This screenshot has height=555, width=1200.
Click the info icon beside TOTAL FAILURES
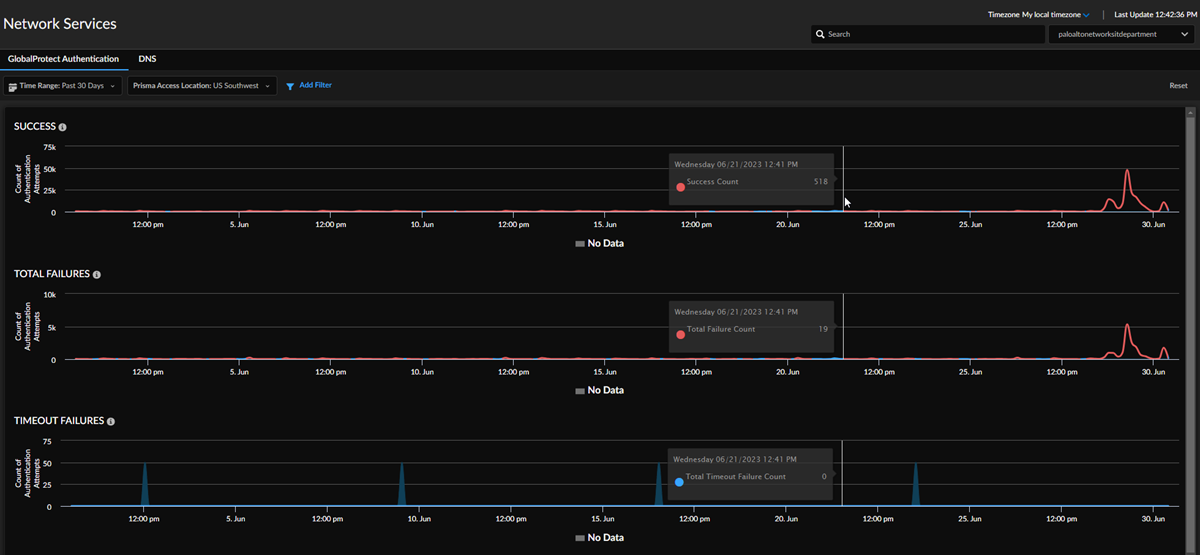tap(97, 274)
